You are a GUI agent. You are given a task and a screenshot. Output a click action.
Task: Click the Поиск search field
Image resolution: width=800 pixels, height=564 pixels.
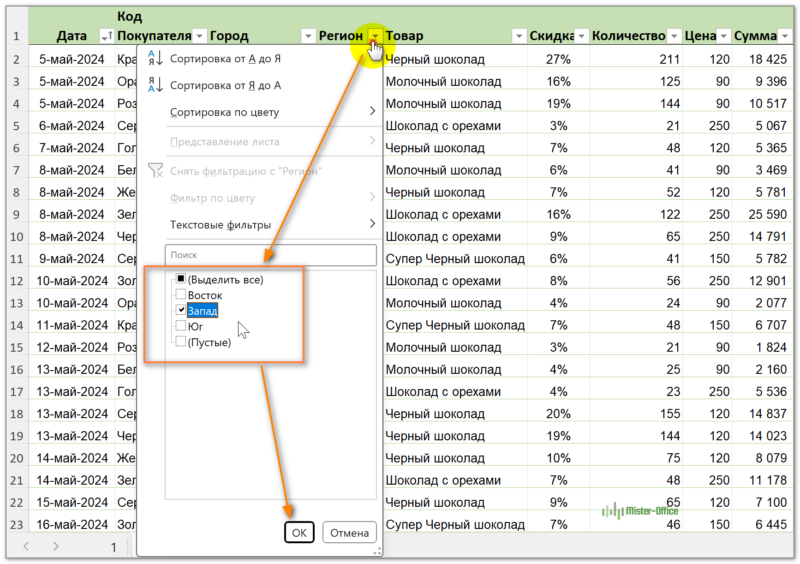270,255
